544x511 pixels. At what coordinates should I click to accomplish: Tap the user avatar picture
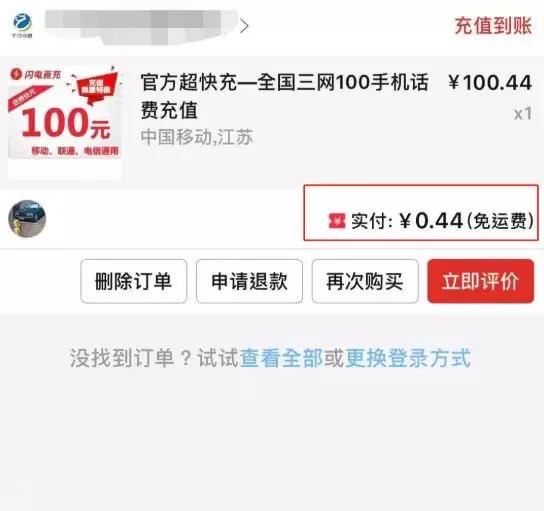coord(27,219)
